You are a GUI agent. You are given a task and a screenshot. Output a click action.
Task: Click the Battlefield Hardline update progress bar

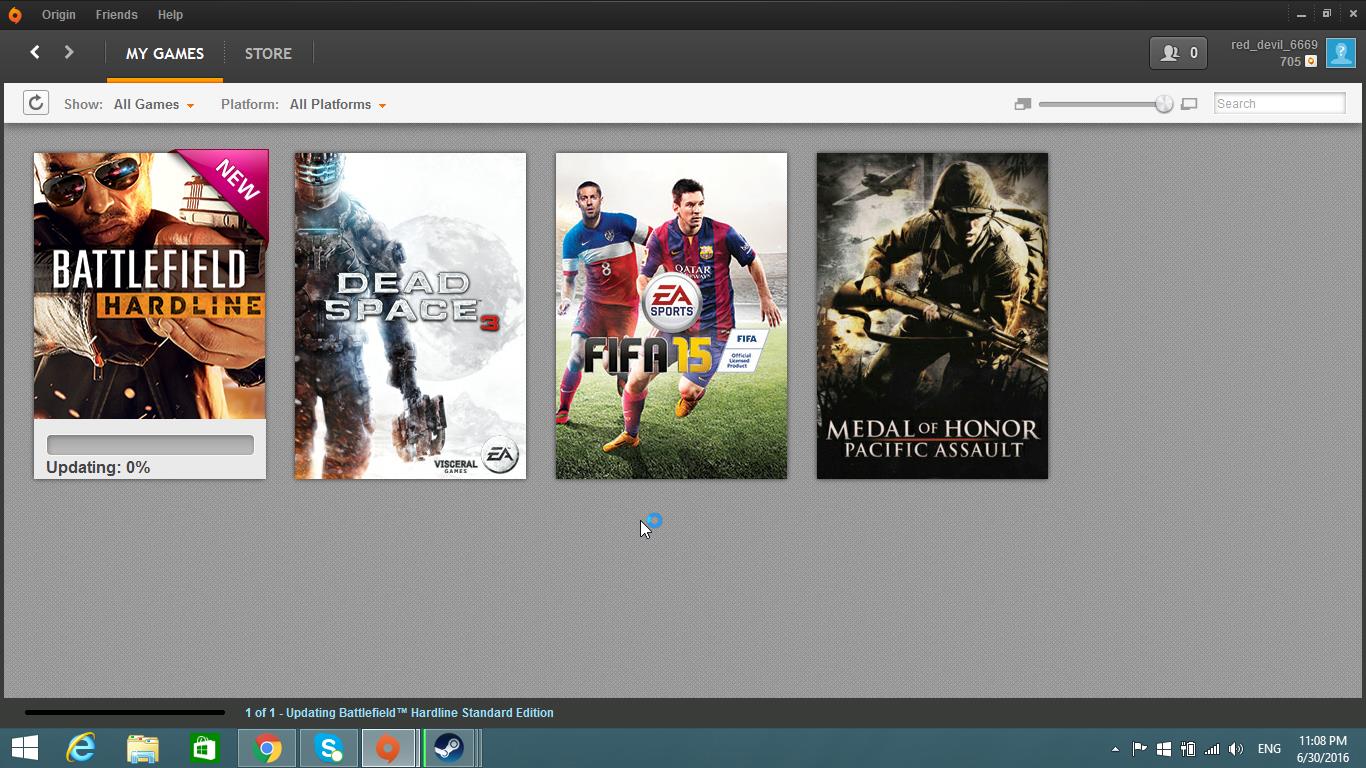[x=150, y=445]
